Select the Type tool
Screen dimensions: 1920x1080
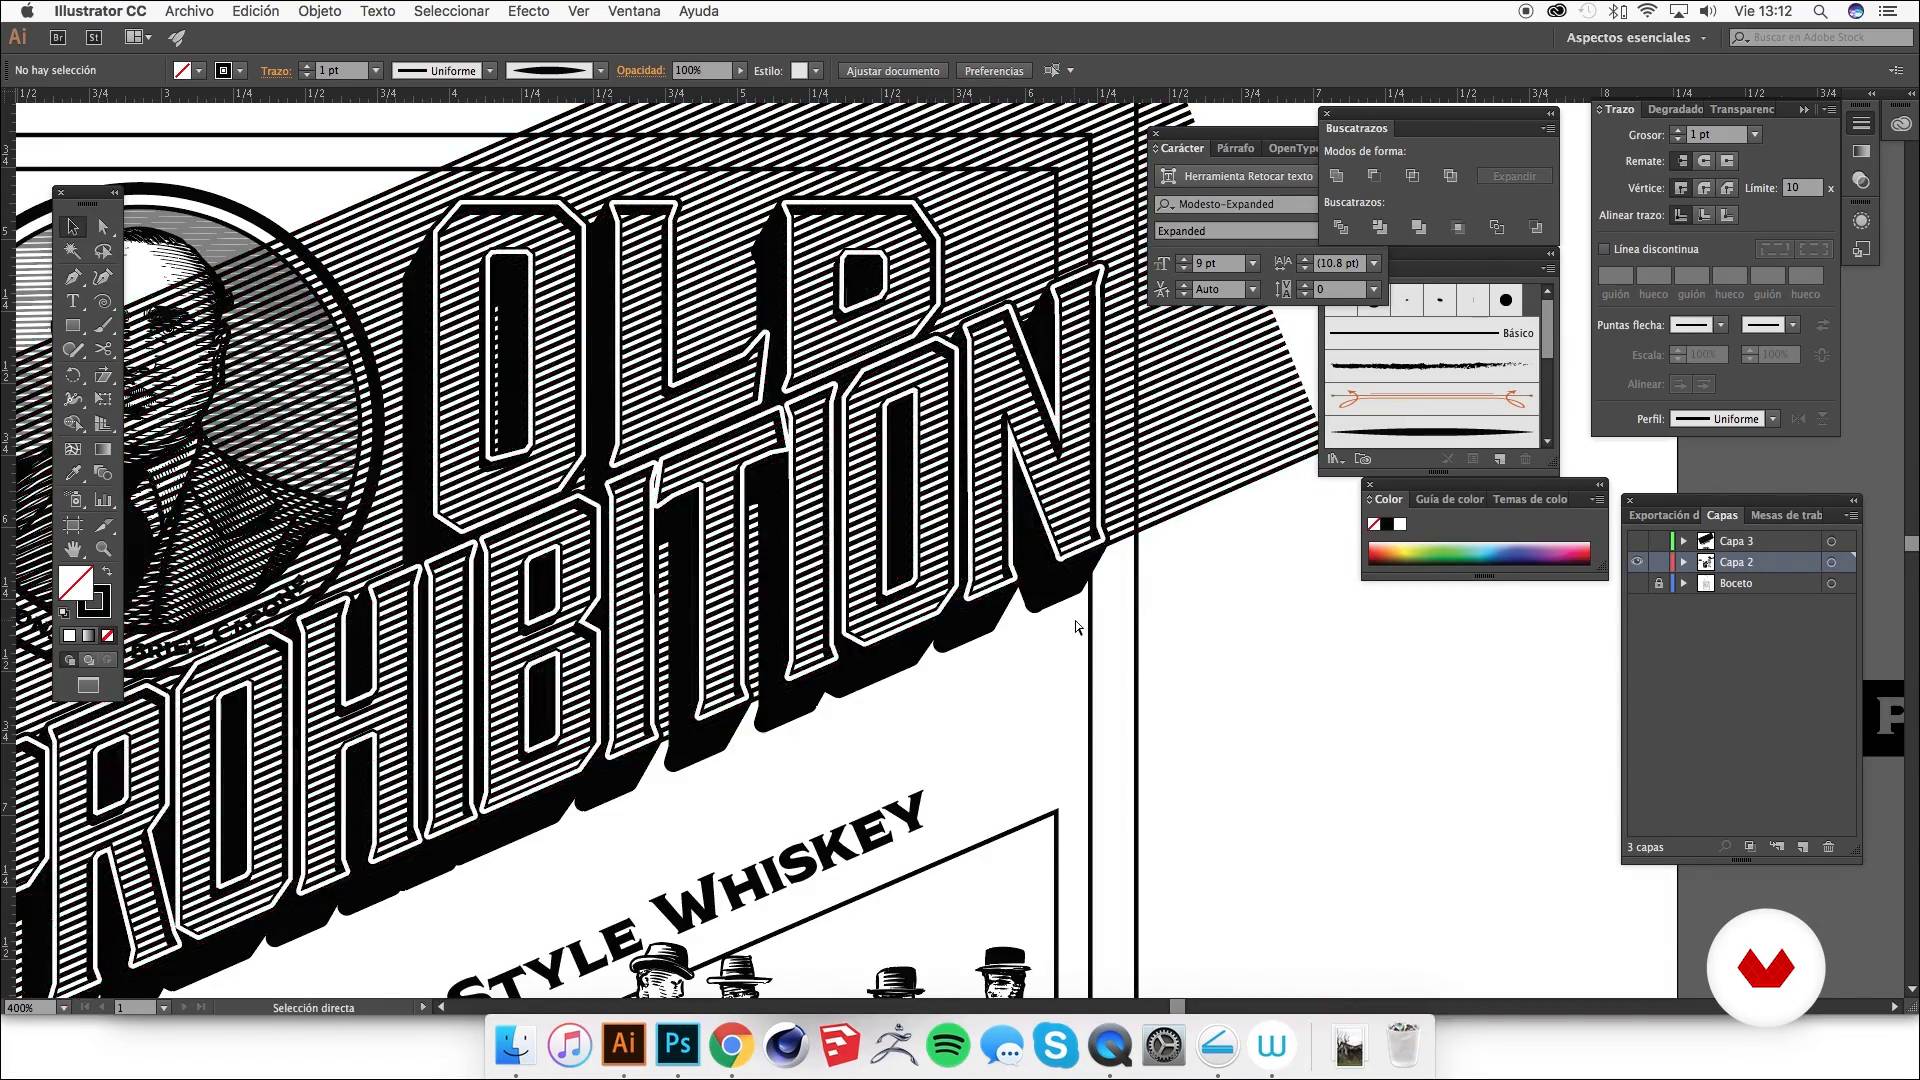click(x=72, y=301)
